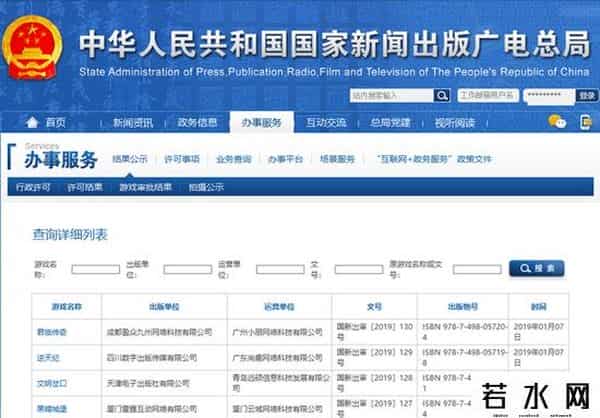Select the fifth services submenu item
Viewport: 600px width, 418px height.
pos(338,159)
